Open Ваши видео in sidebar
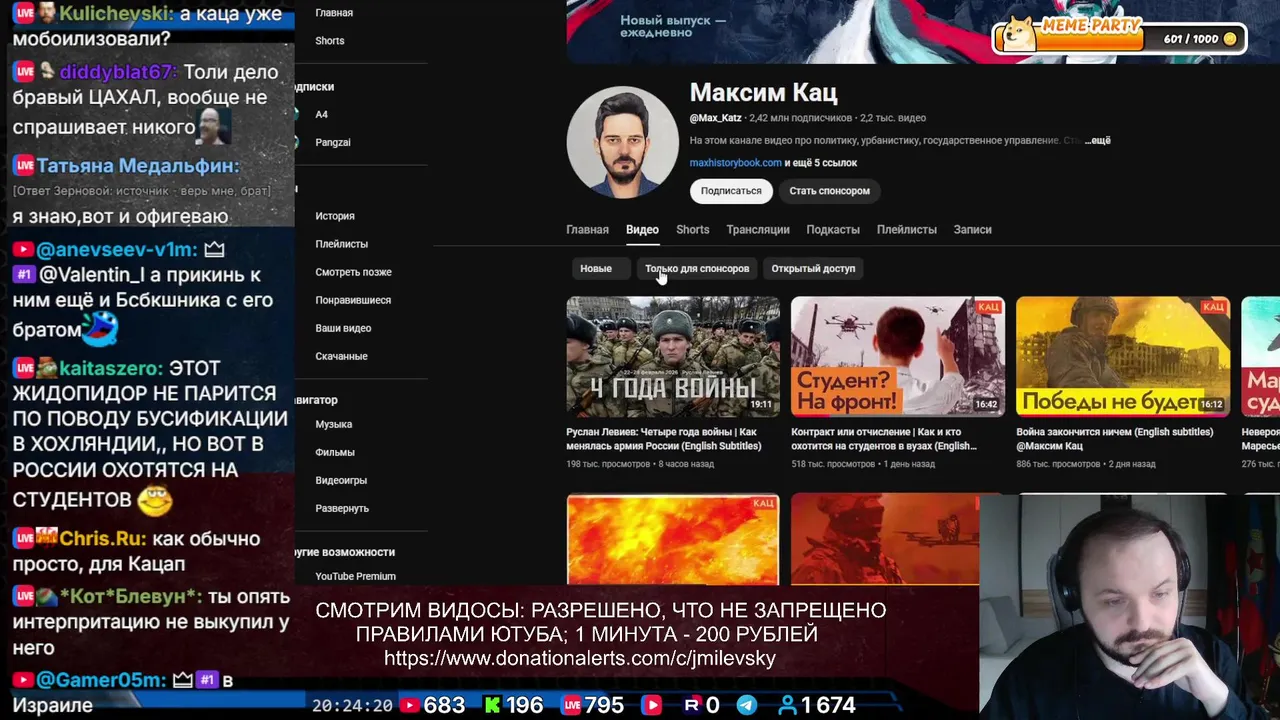1280x720 pixels. (x=343, y=328)
